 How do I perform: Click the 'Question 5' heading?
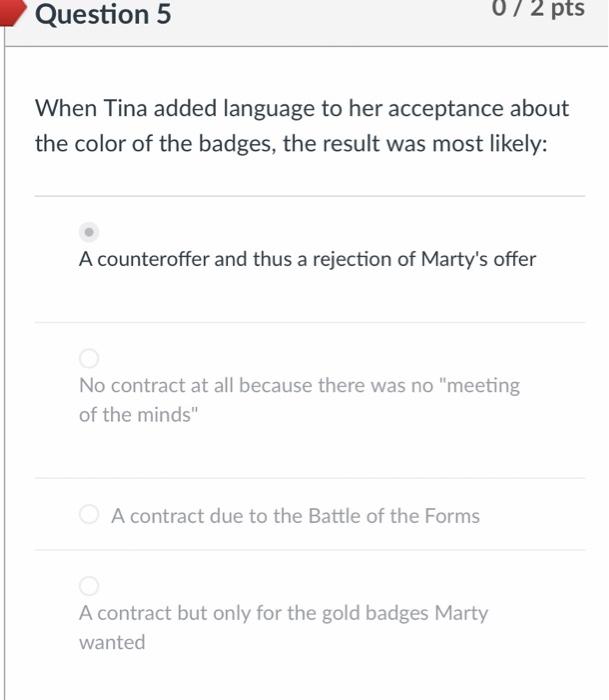[x=103, y=14]
